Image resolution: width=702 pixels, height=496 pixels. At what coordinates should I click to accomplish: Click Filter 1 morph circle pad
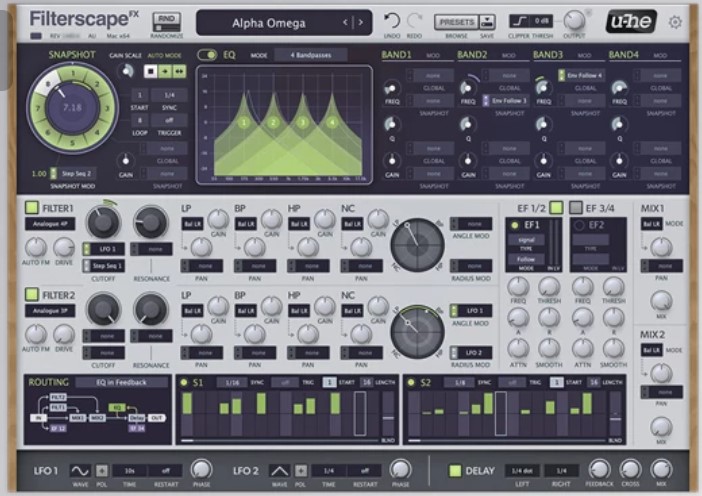pyautogui.click(x=417, y=245)
